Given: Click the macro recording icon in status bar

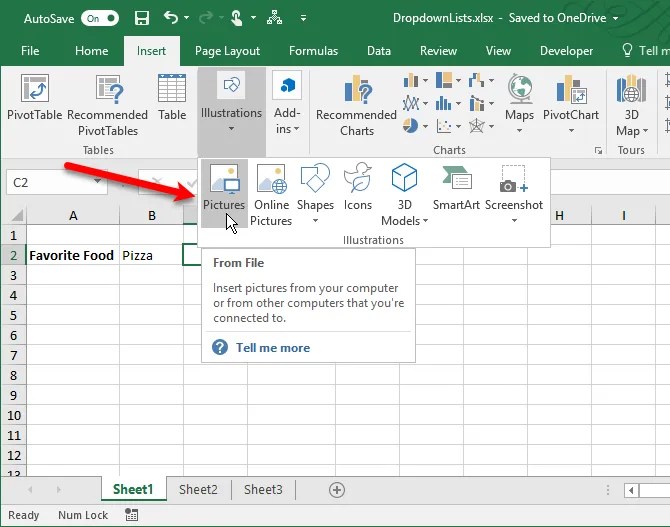Looking at the screenshot, I should pyautogui.click(x=132, y=515).
